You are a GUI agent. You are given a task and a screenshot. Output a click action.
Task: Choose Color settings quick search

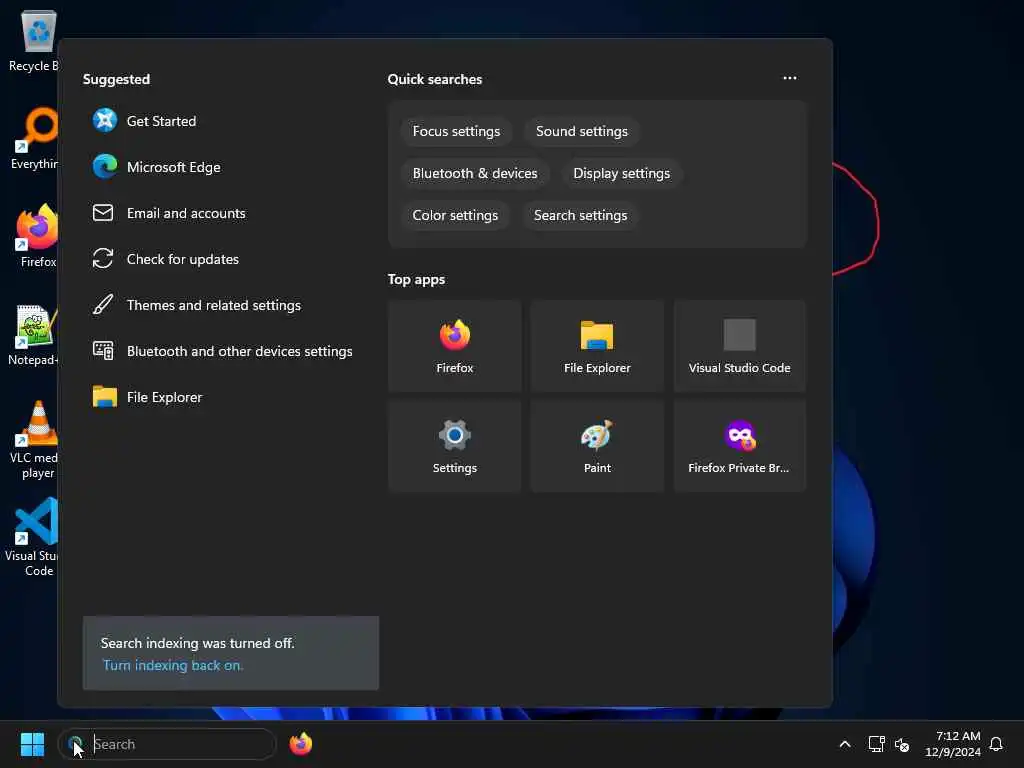[455, 215]
